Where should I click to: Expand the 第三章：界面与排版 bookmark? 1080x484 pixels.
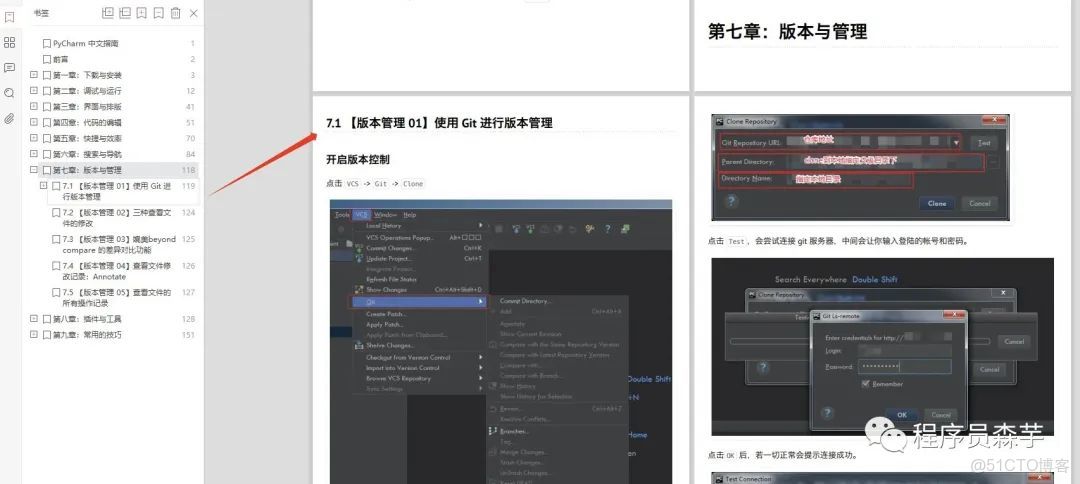34,106
